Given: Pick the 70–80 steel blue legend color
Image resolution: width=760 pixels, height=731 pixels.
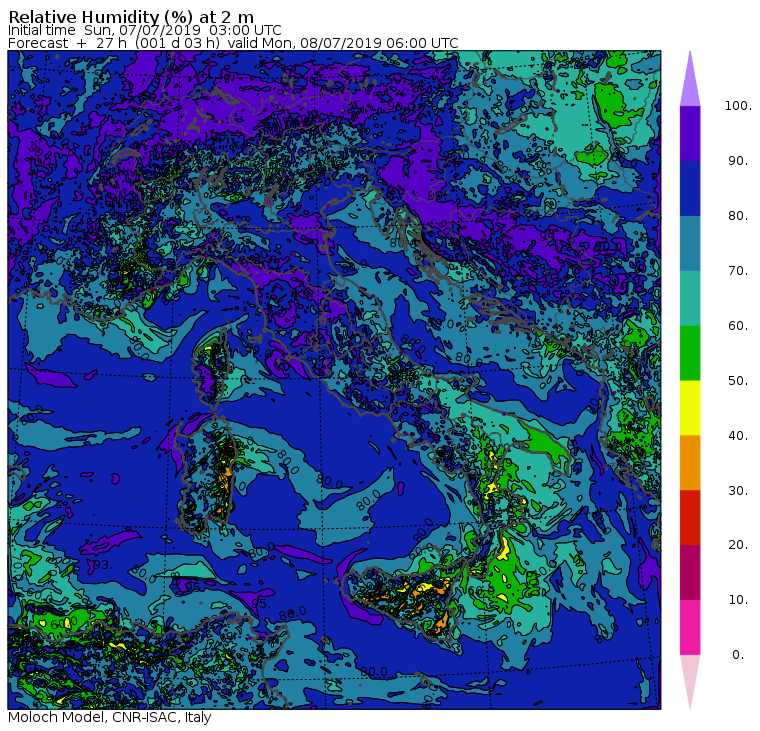Looking at the screenshot, I should 690,243.
